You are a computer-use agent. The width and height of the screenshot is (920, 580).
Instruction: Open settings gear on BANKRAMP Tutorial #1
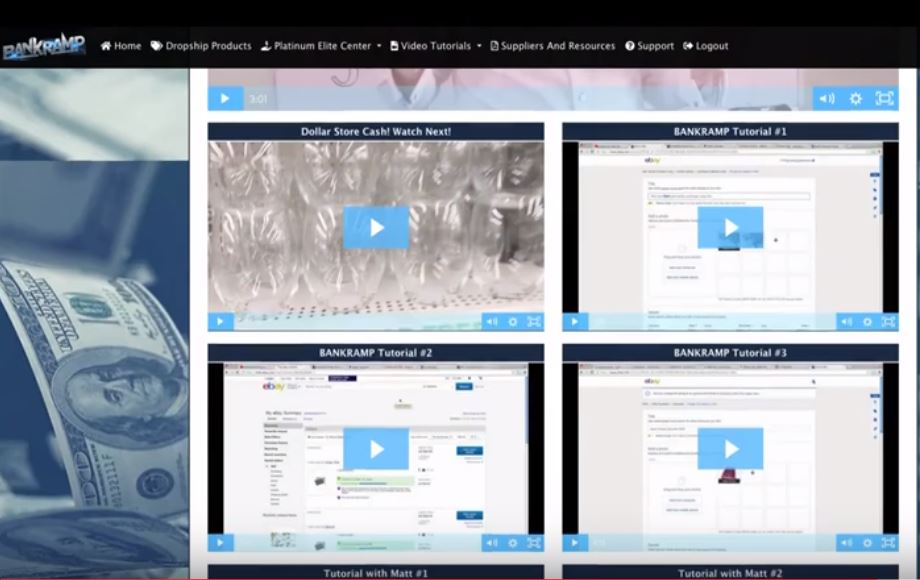(x=867, y=321)
